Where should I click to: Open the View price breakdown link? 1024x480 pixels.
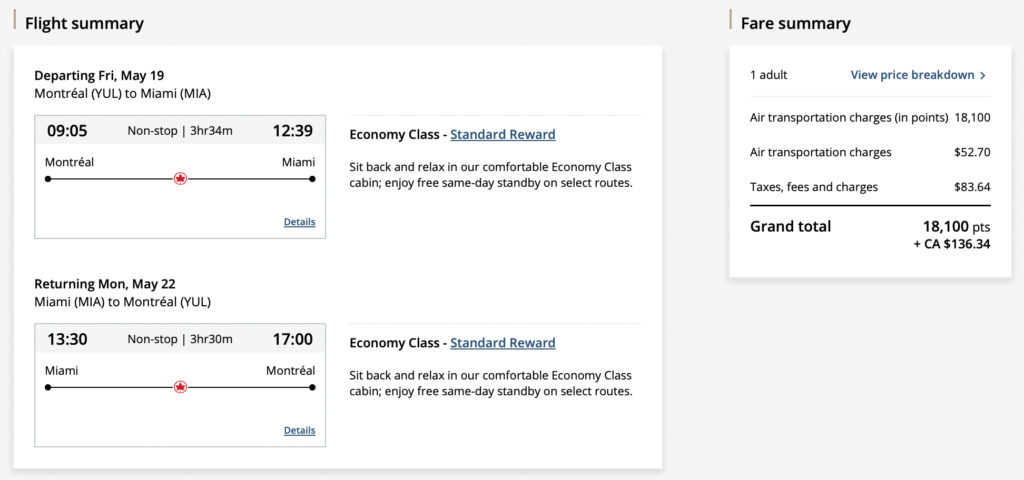tap(912, 75)
